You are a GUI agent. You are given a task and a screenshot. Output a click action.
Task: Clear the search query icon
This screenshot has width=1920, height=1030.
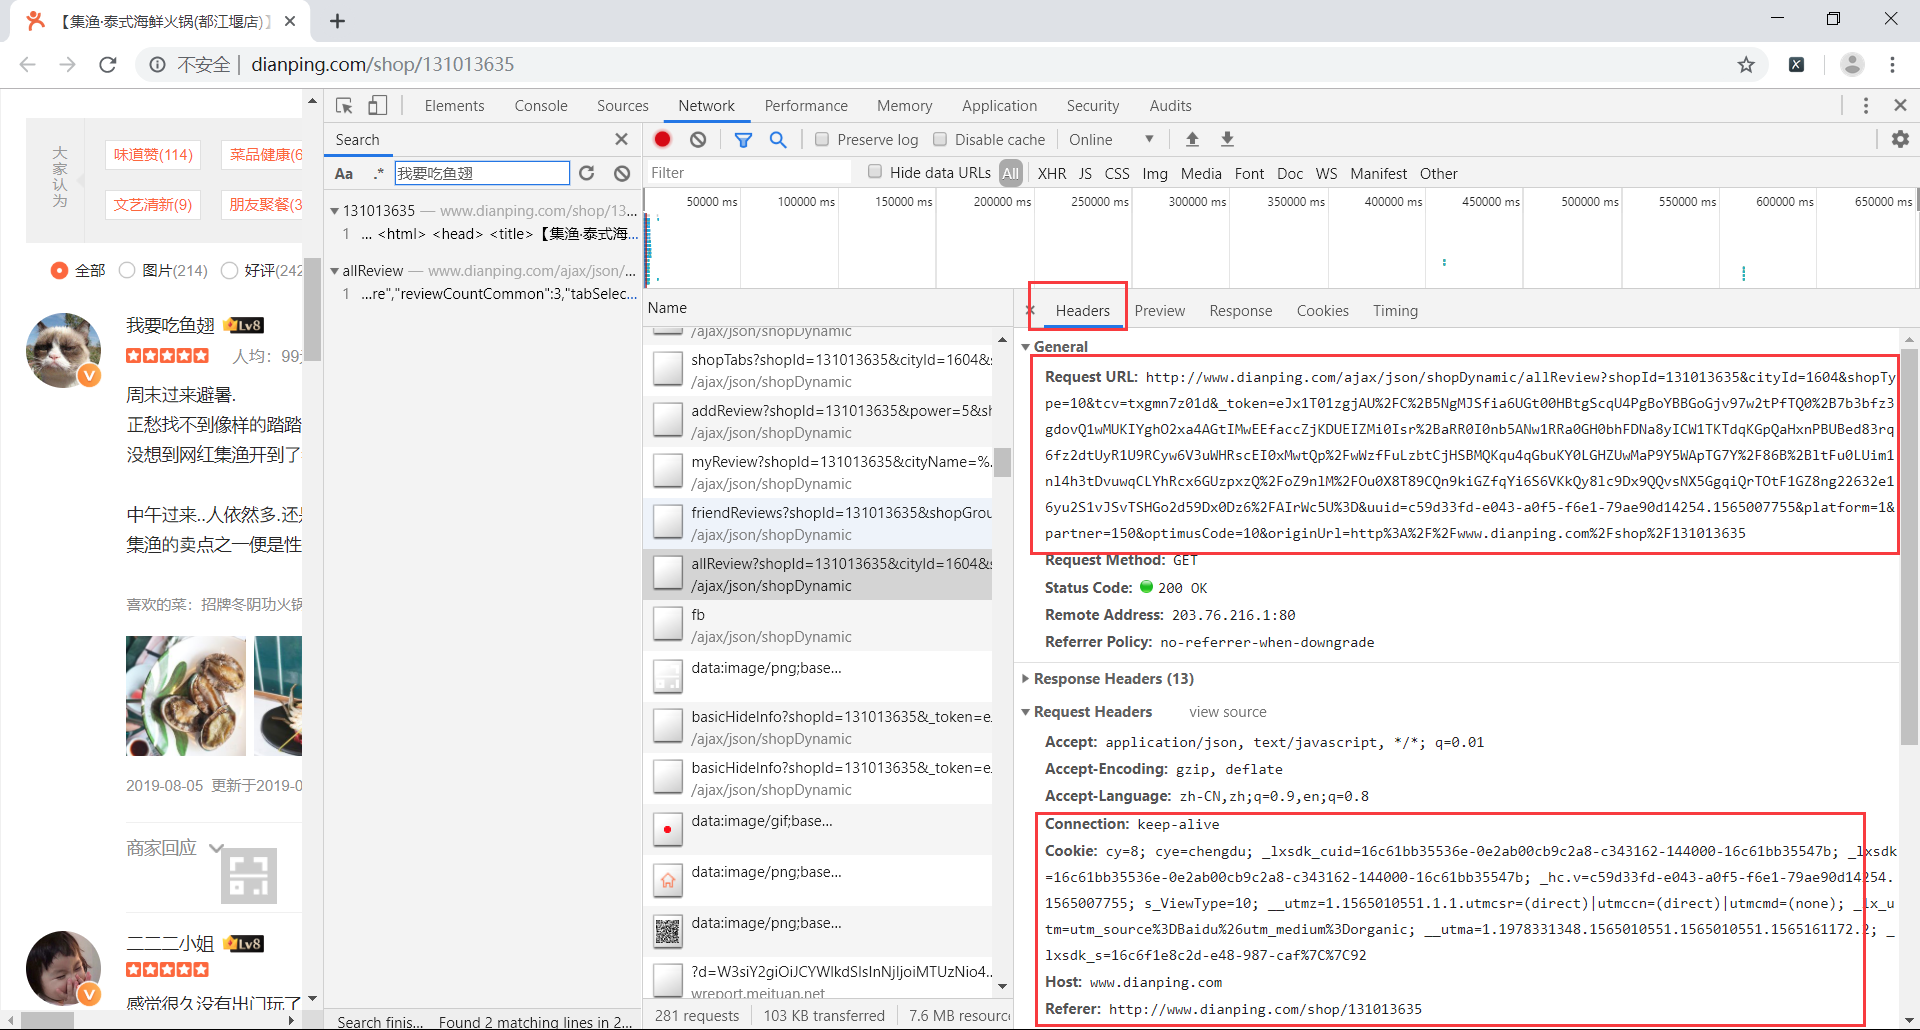coord(622,173)
